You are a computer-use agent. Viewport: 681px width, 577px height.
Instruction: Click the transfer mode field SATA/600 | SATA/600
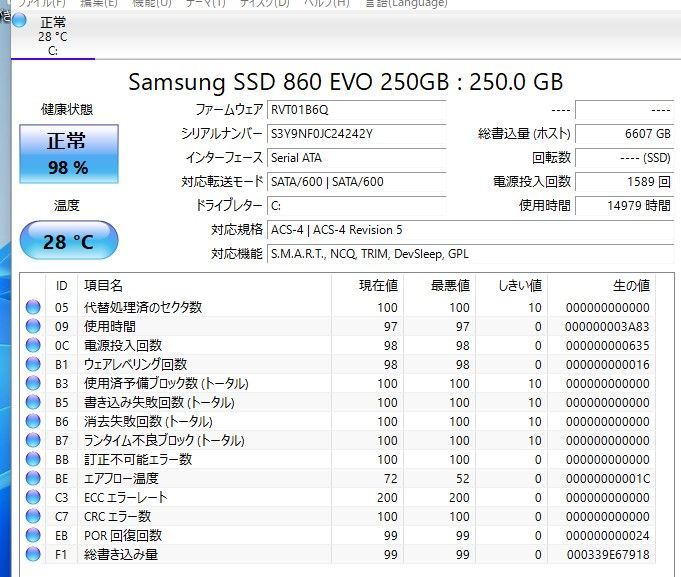click(x=357, y=181)
